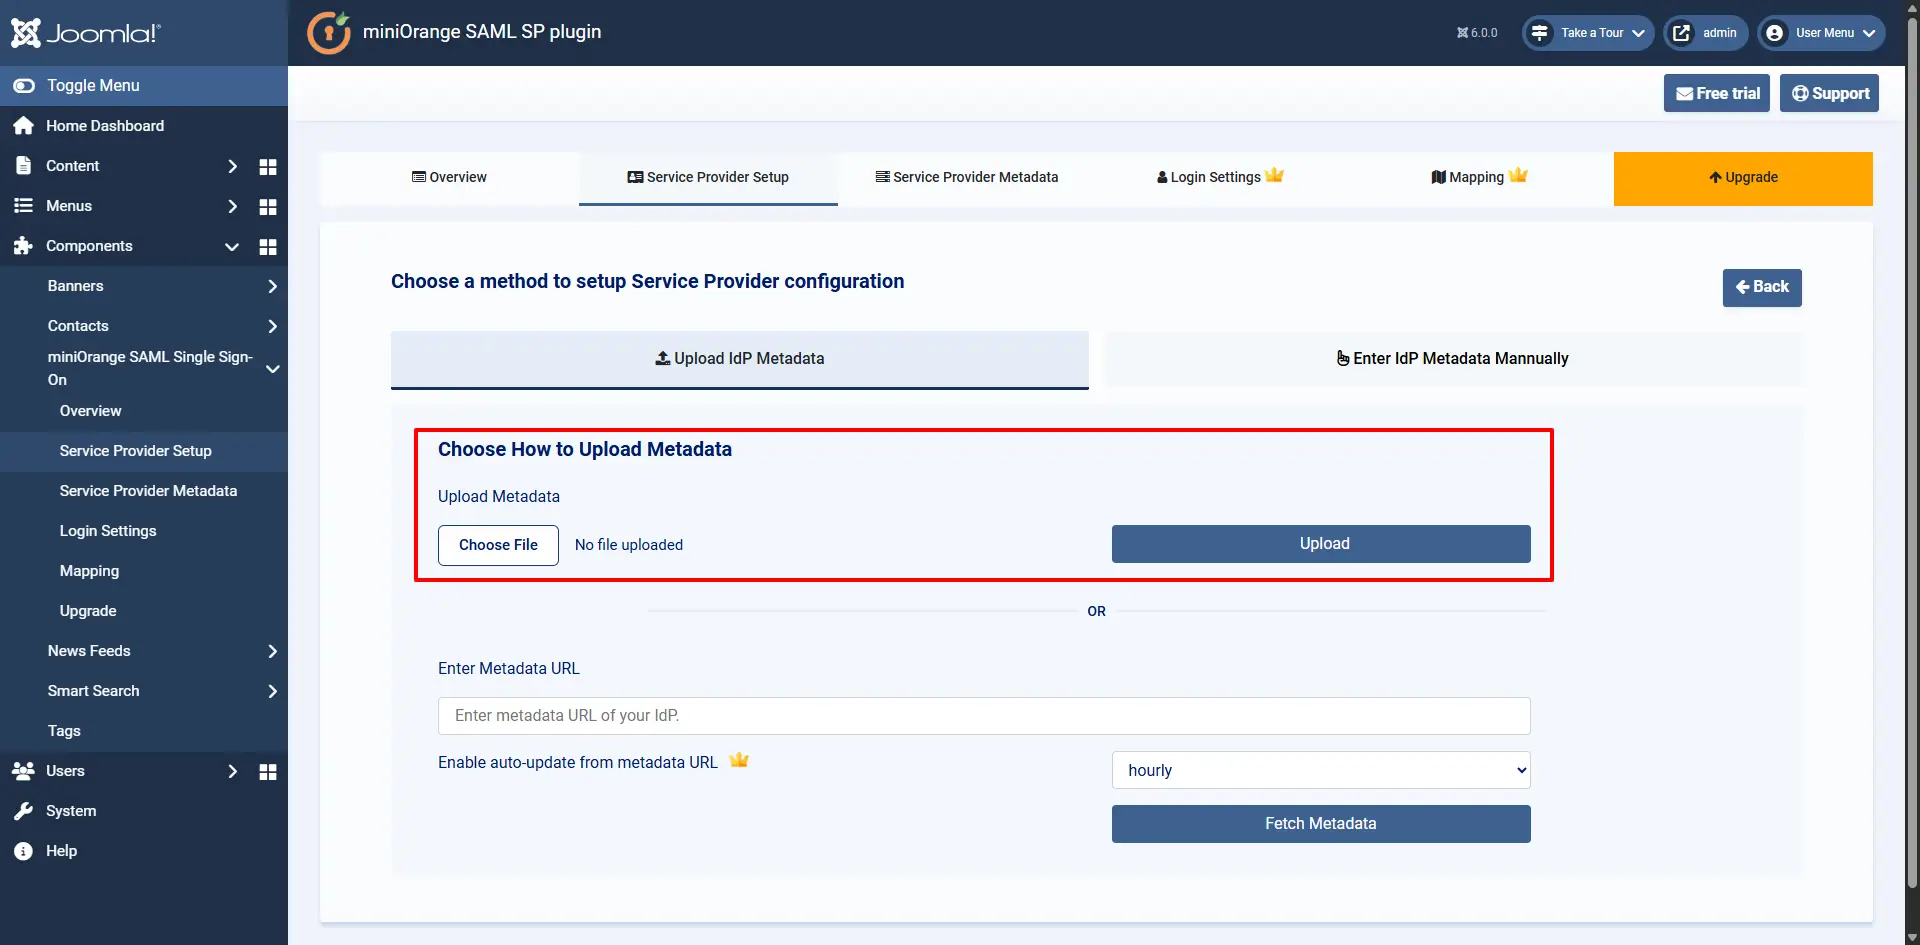The image size is (1920, 945).
Task: Click the Fetch Metadata button
Action: click(1320, 823)
